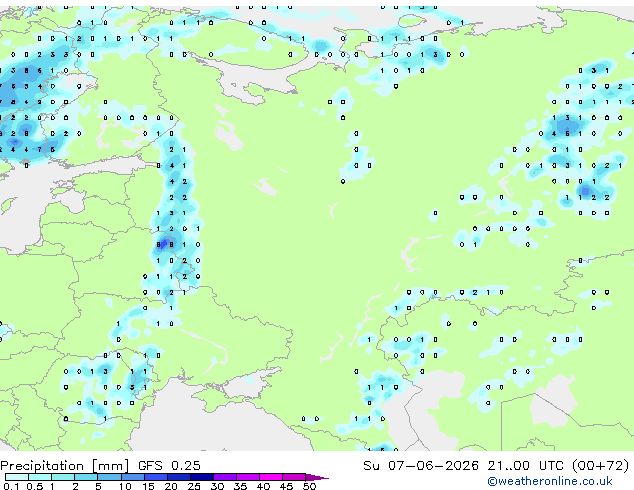
Task: Click the 0.1–0.5 mm palest legend swatch
Action: coord(17,477)
